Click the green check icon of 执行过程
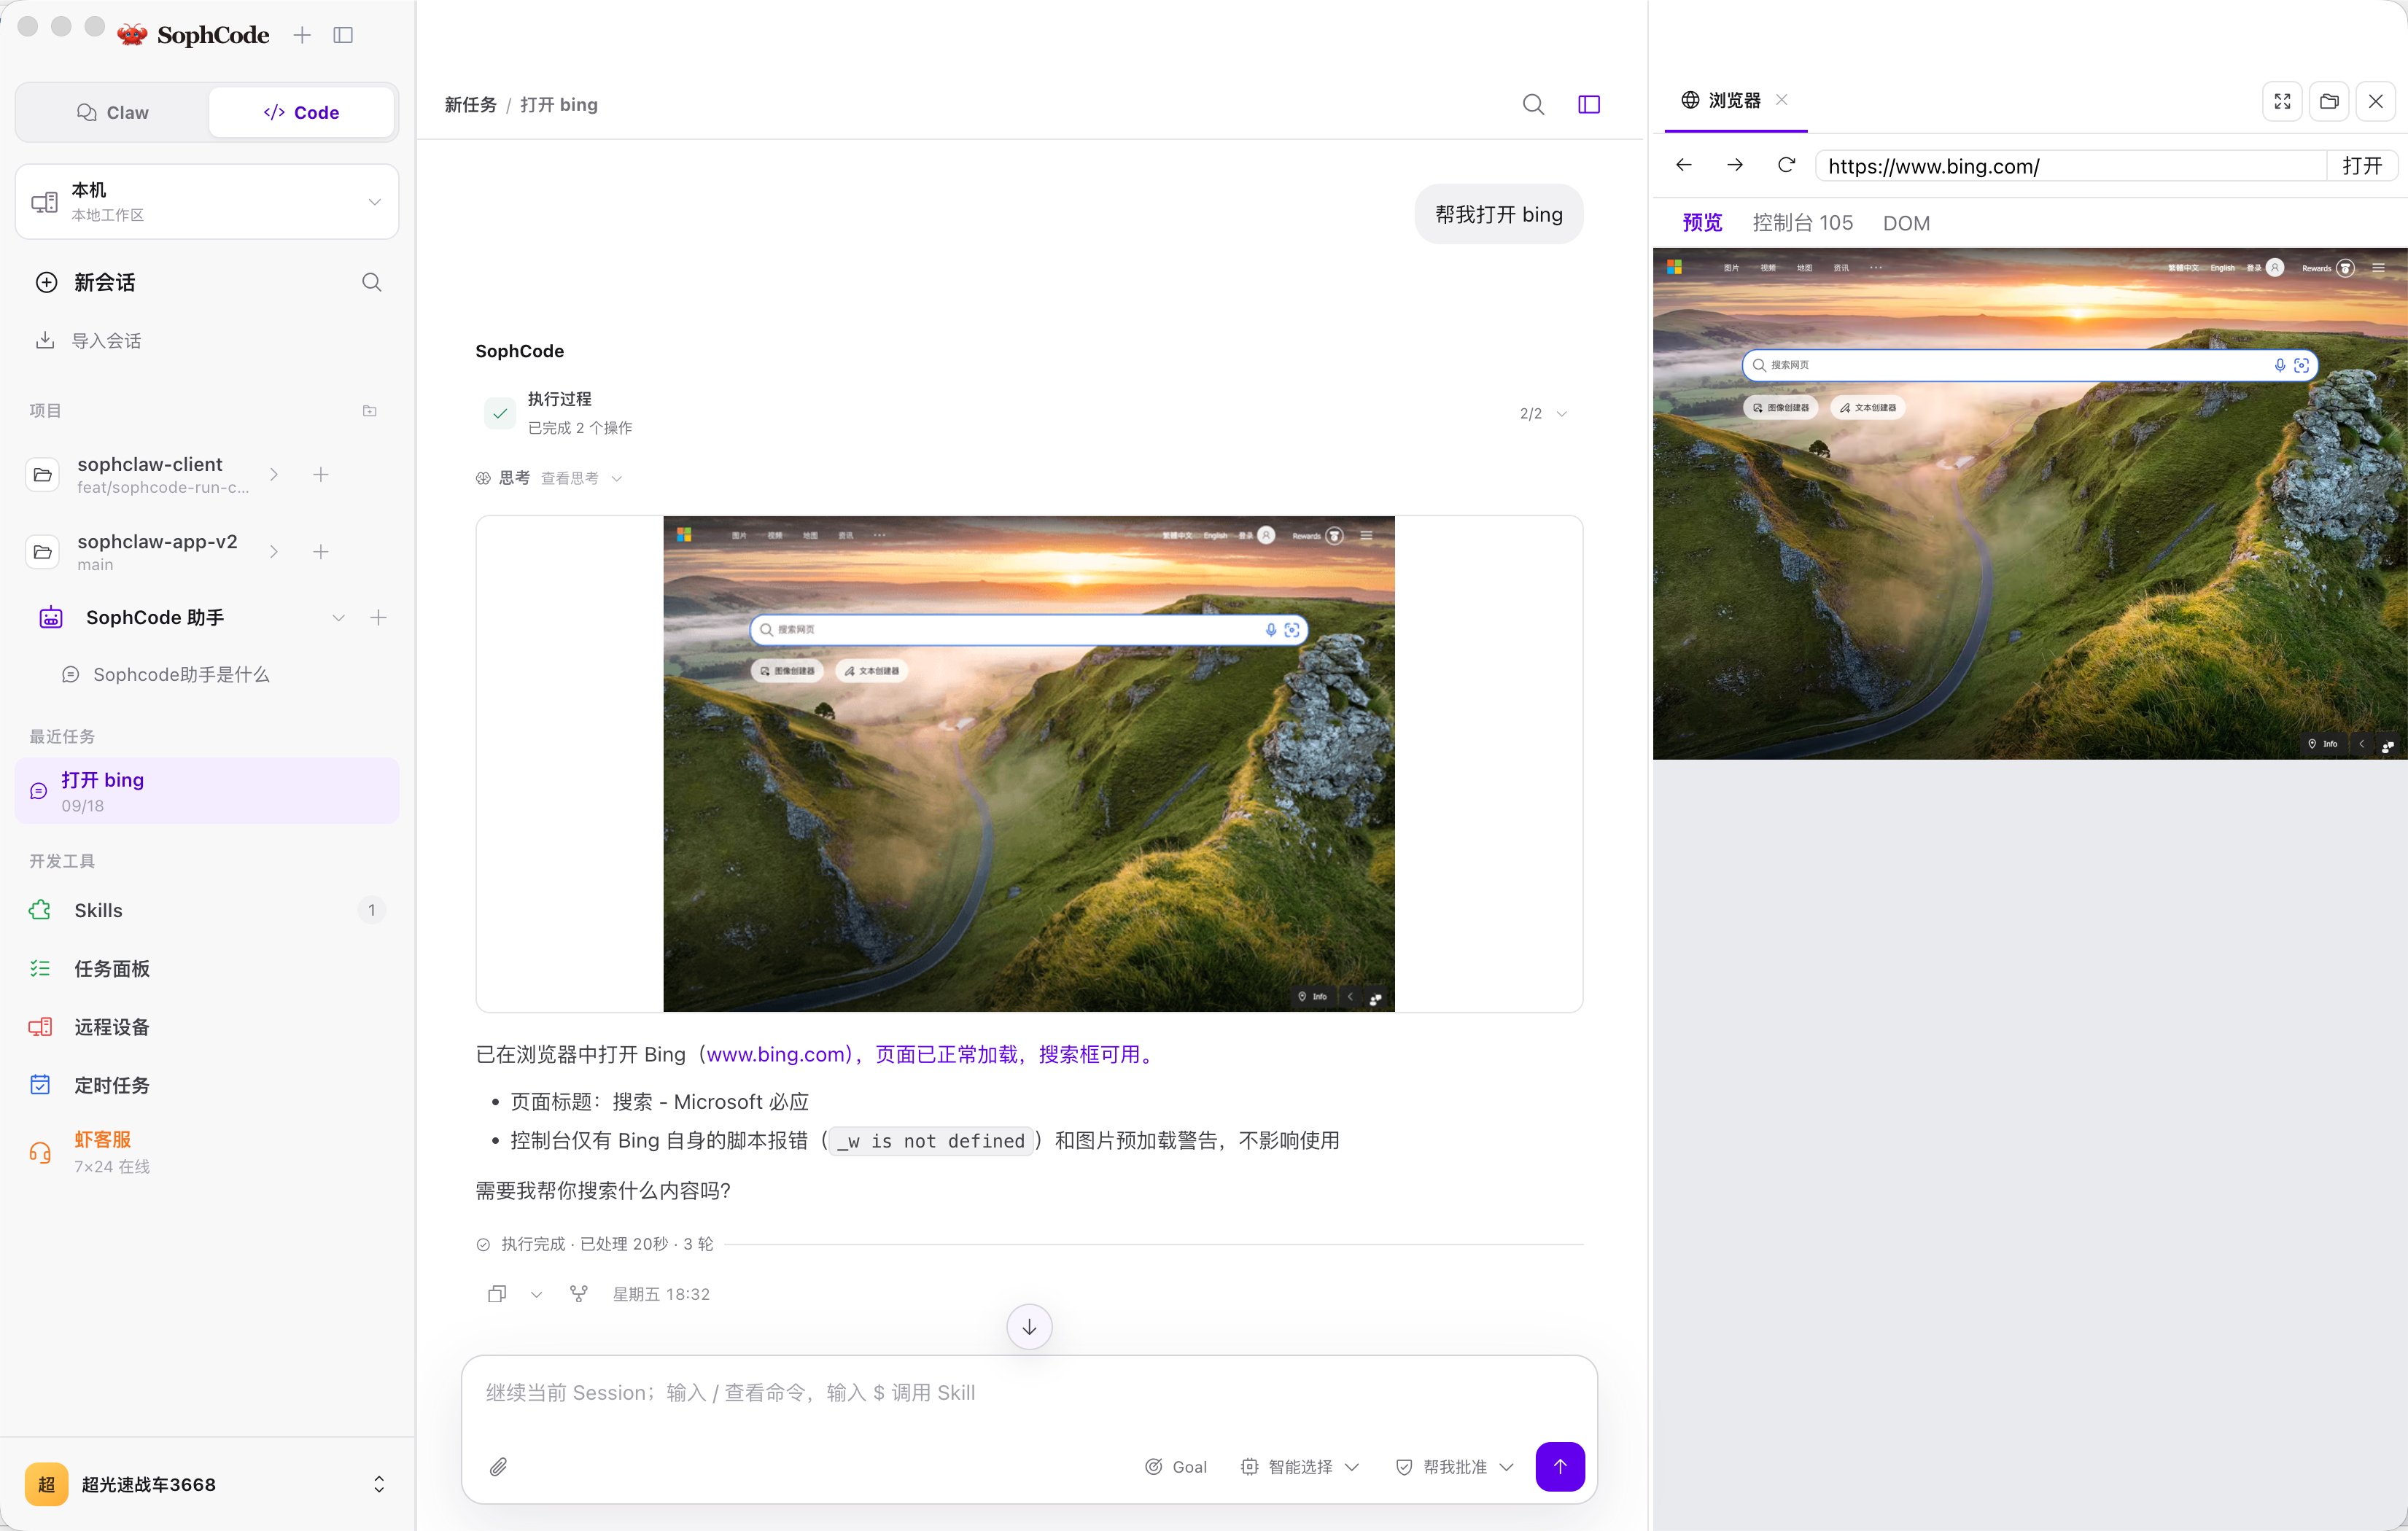The image size is (2408, 1531). [500, 413]
